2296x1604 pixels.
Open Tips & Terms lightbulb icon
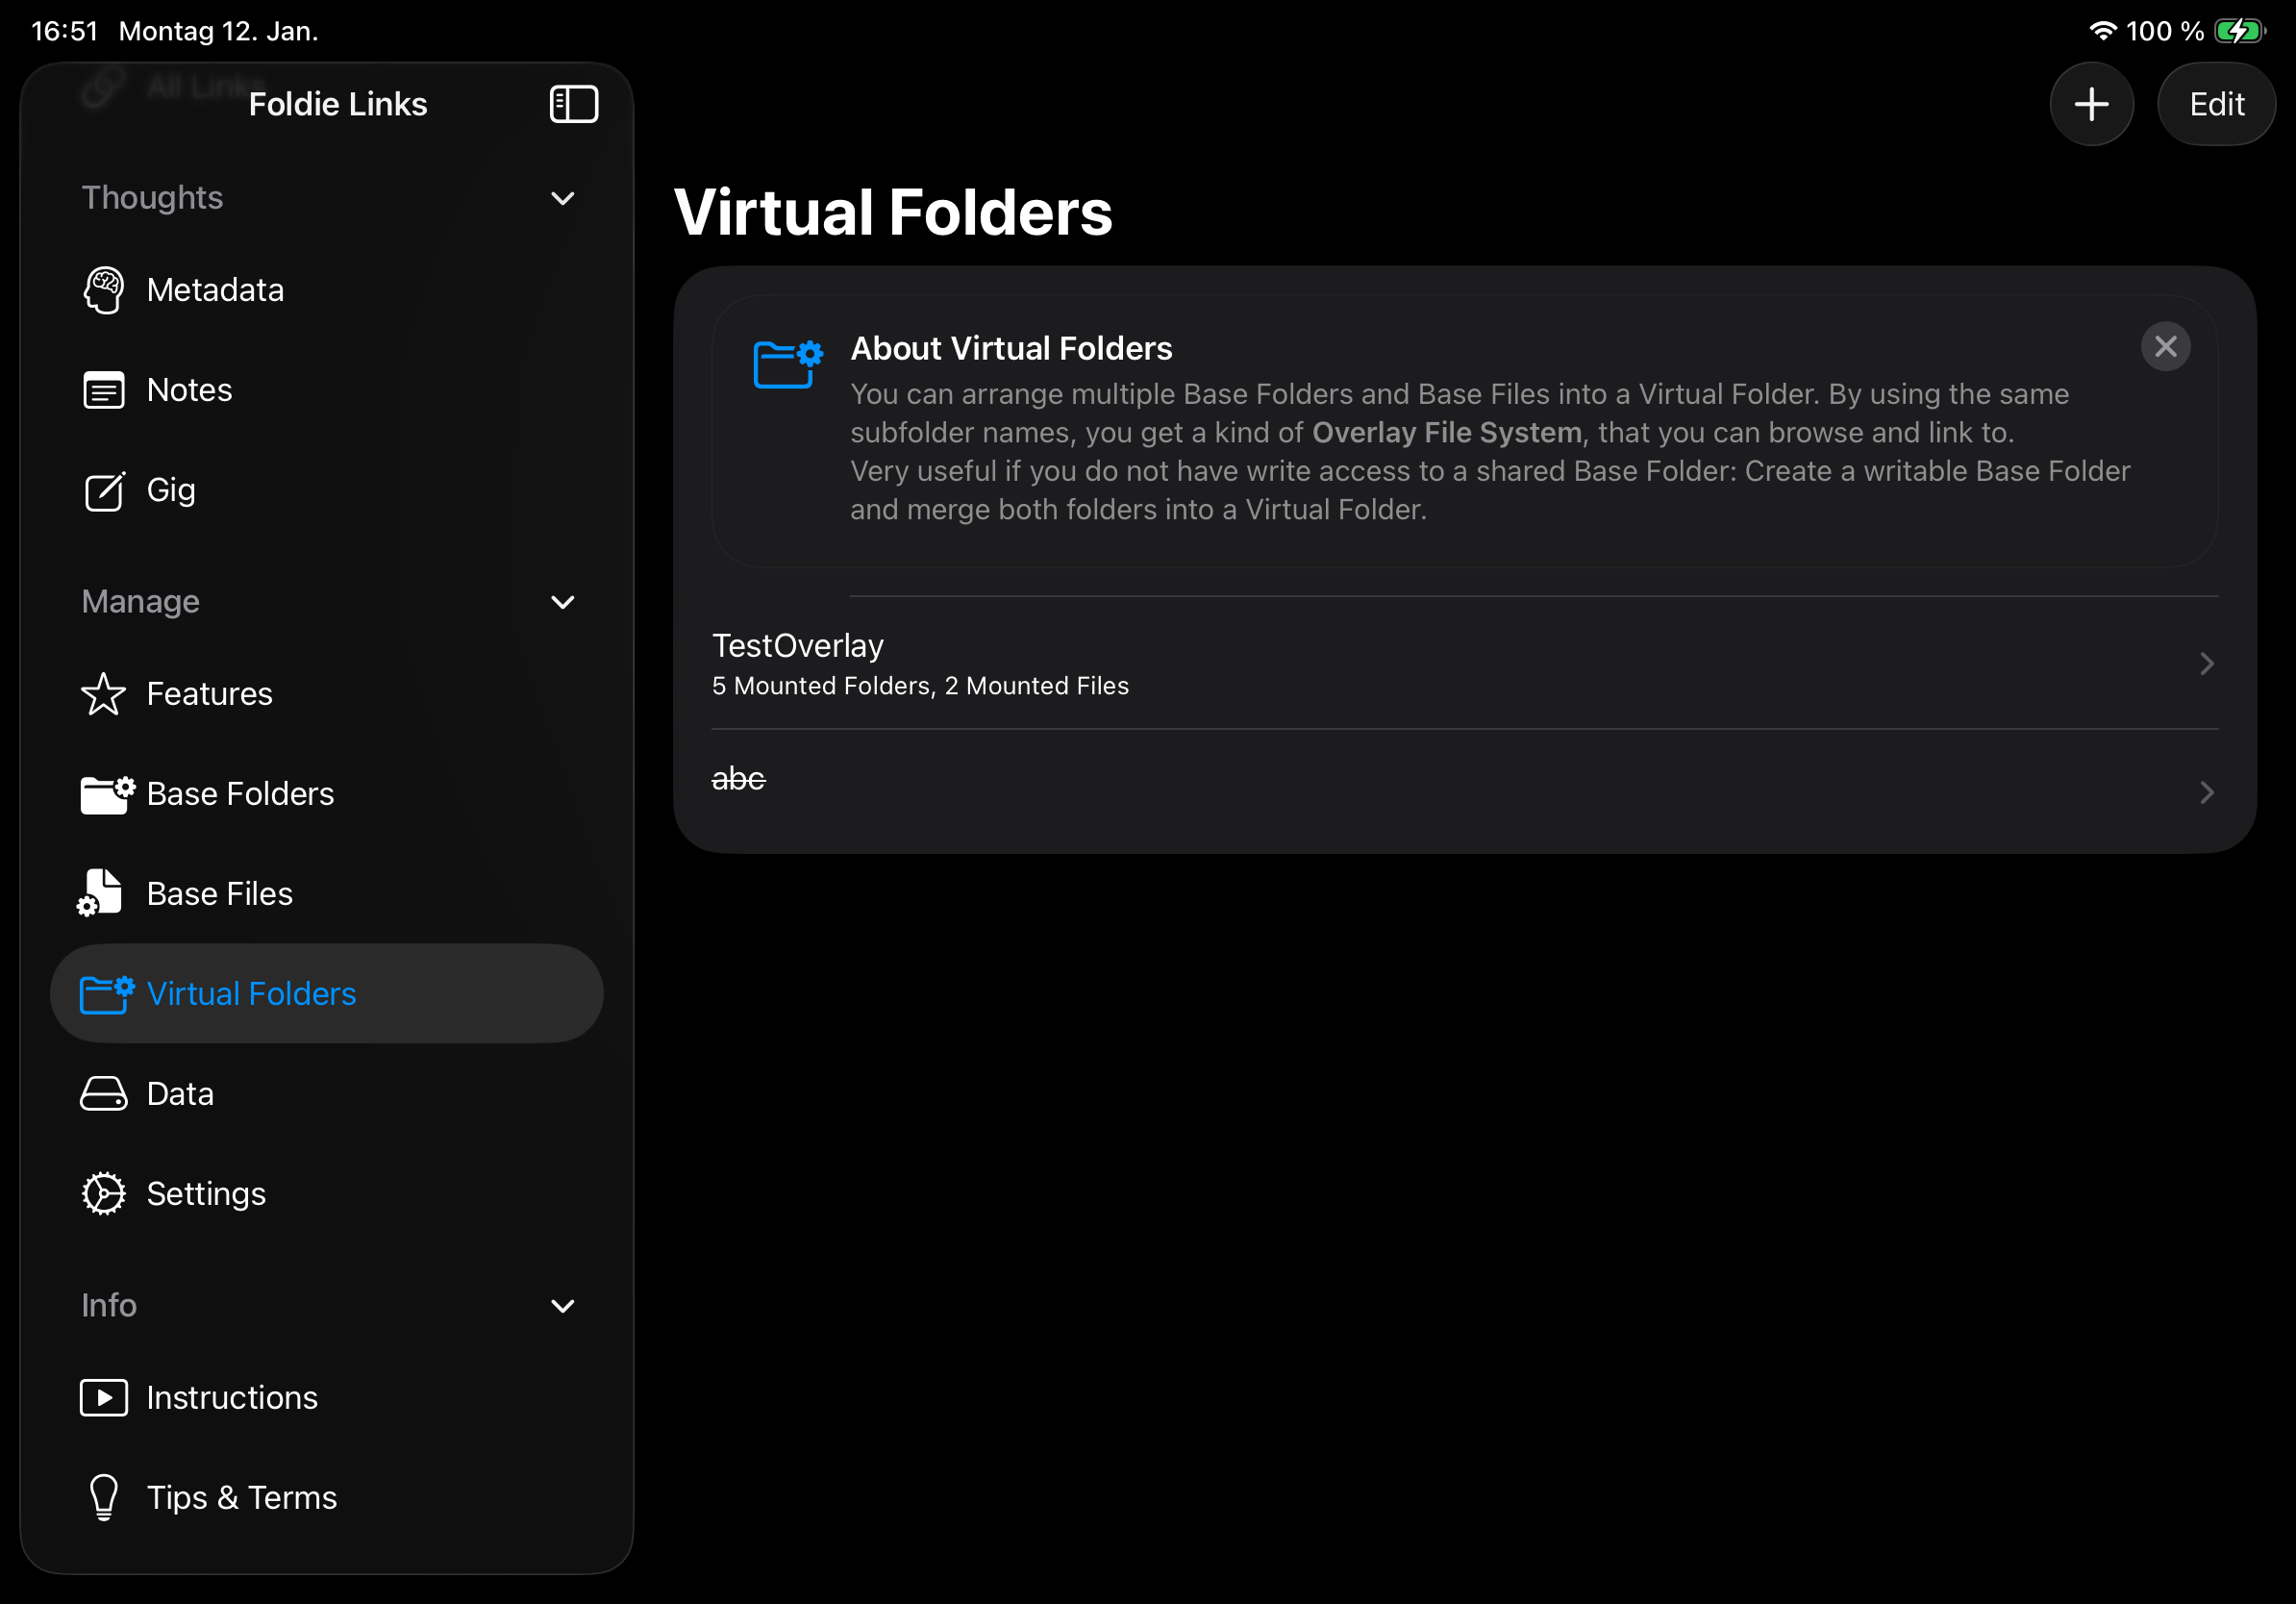pyautogui.click(x=104, y=1497)
